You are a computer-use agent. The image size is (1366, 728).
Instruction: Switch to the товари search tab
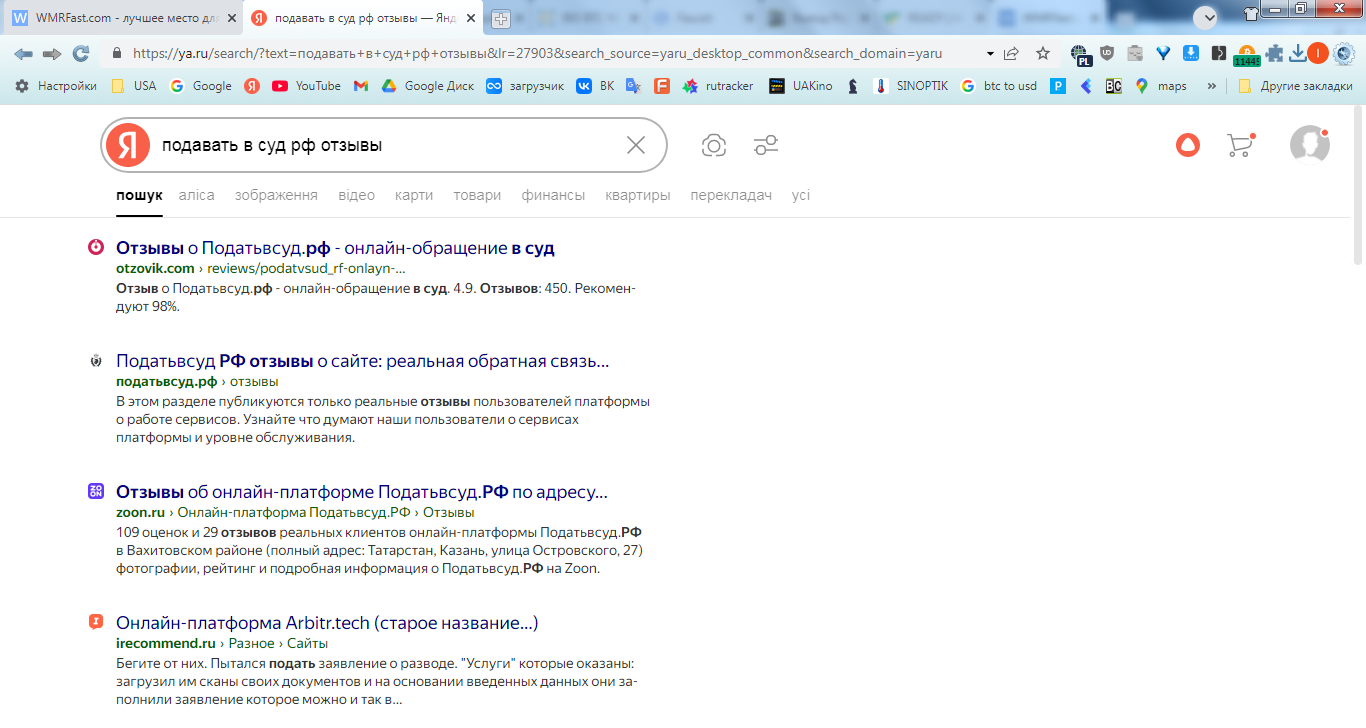click(477, 195)
